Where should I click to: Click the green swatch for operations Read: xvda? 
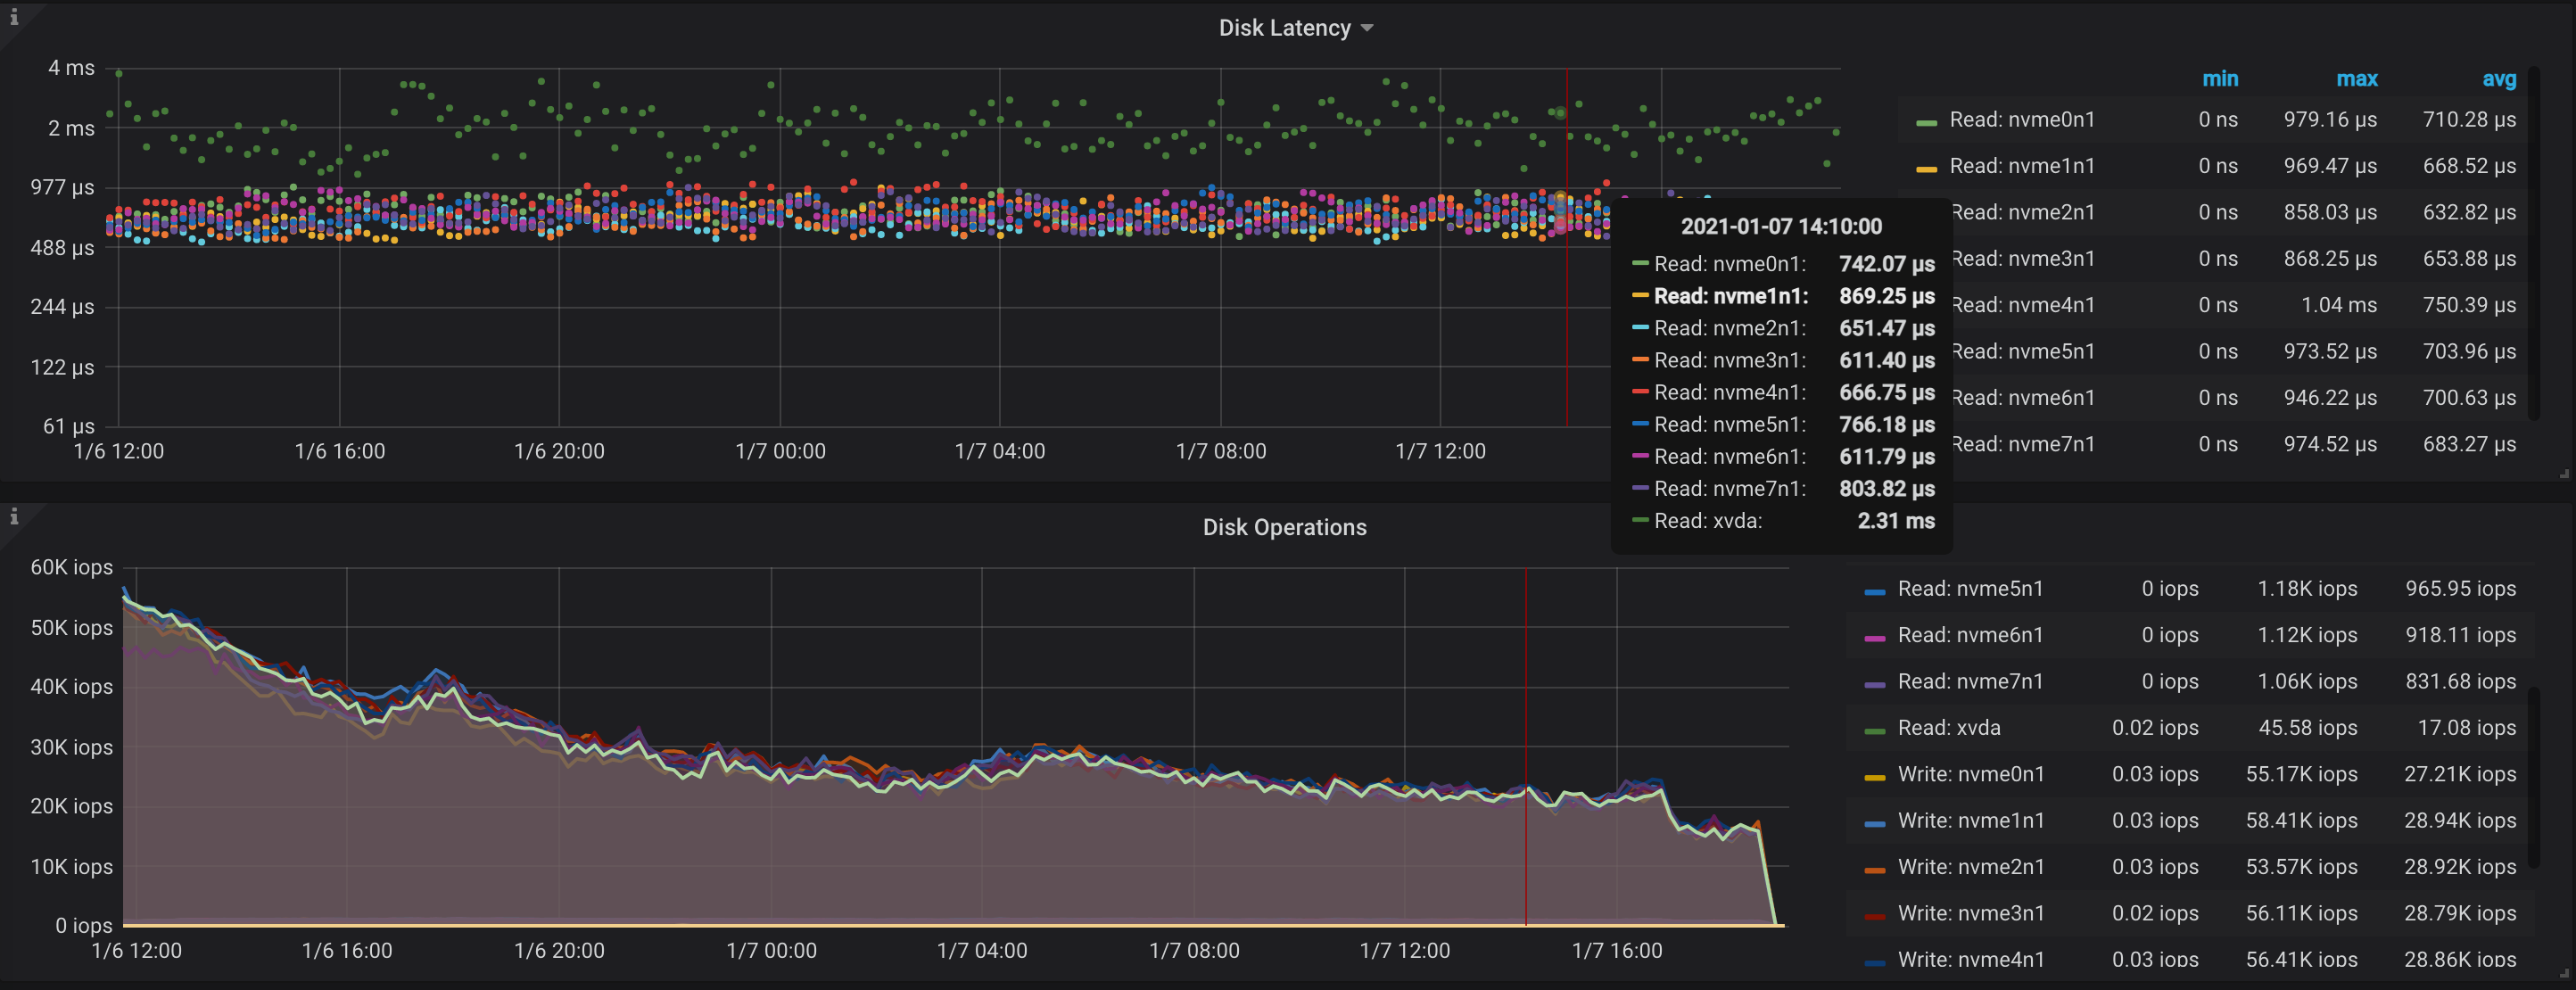point(1875,731)
